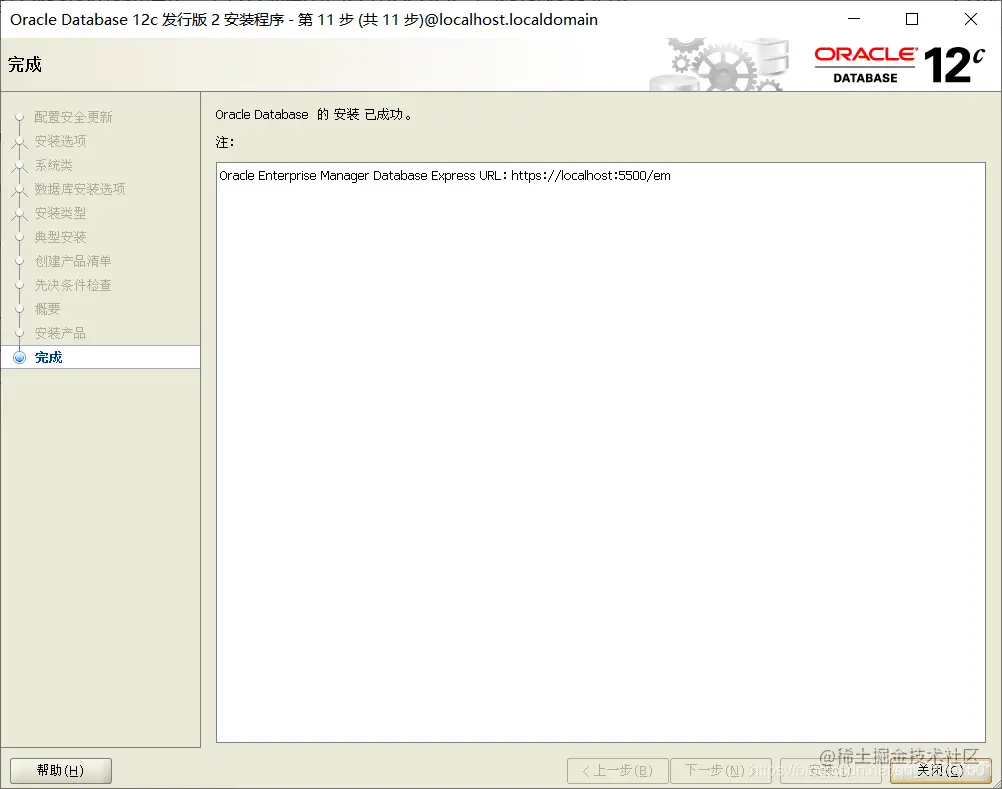
Task: Click the 完成 page heading
Action: (x=25, y=65)
